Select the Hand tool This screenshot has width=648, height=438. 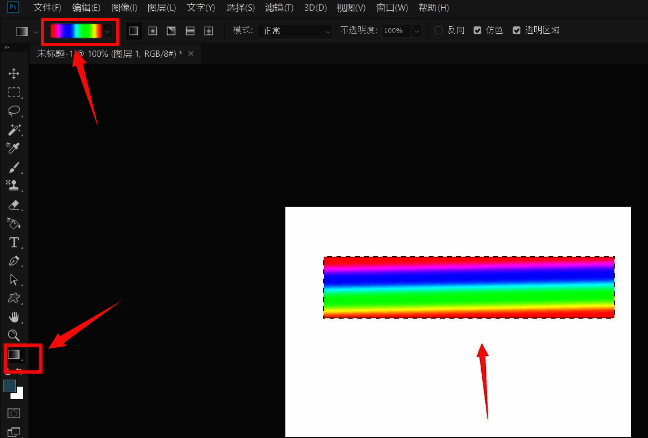tap(14, 316)
